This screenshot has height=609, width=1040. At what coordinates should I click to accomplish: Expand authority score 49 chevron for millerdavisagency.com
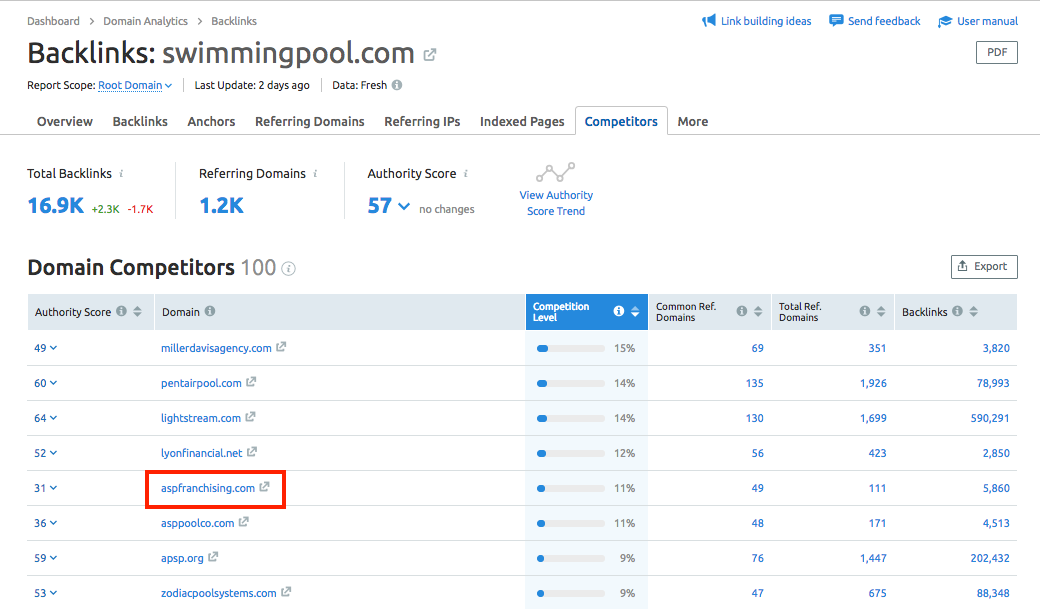[x=53, y=348]
